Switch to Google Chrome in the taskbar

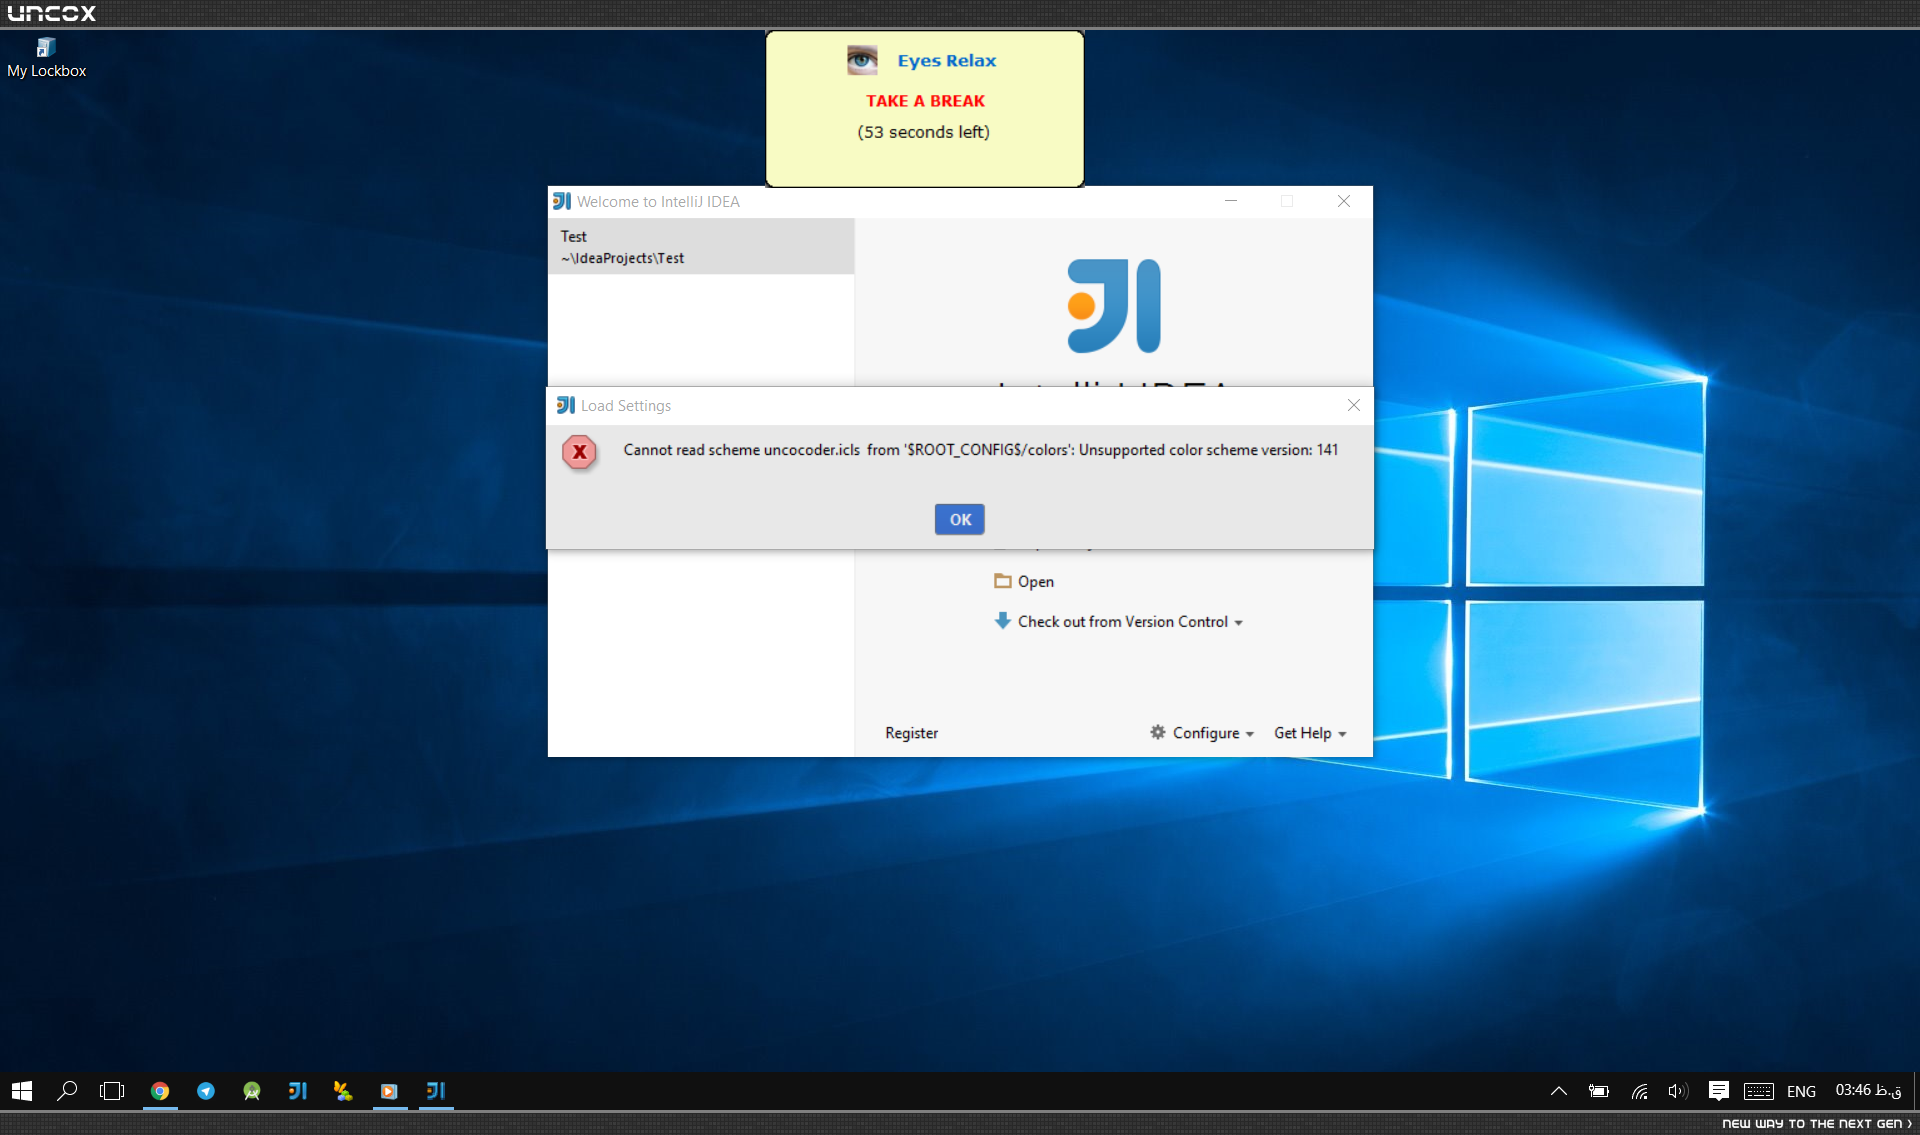tap(160, 1091)
